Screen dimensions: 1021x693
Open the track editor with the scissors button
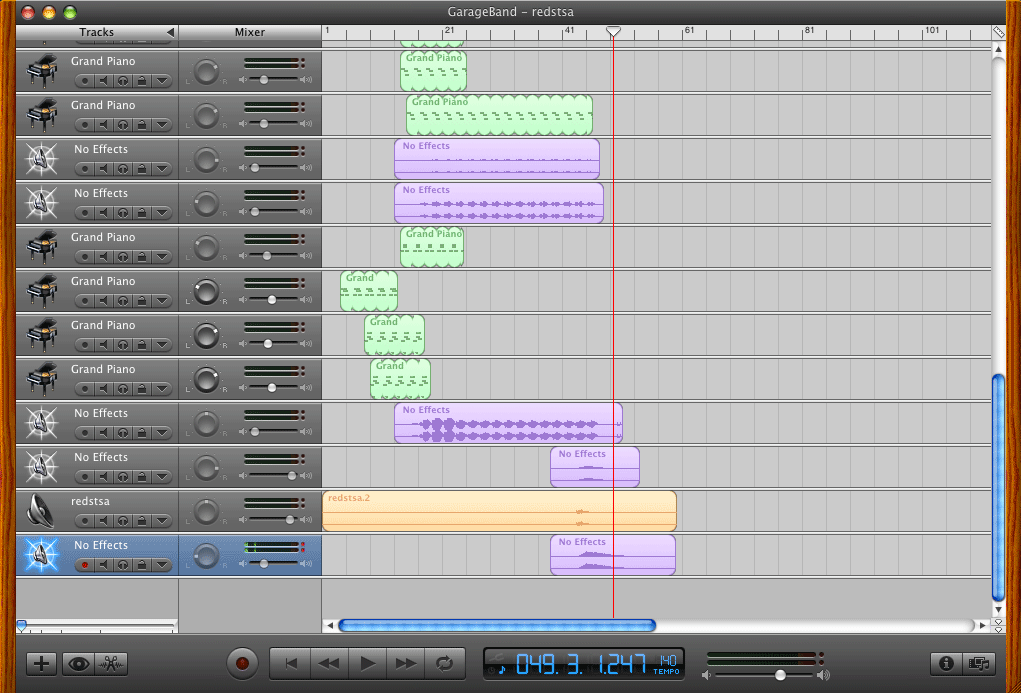[111, 664]
